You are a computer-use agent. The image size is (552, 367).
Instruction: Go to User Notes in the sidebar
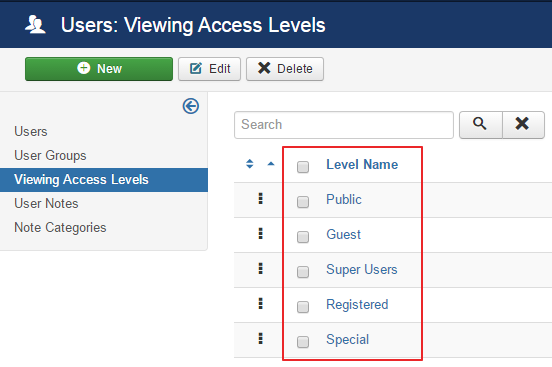click(46, 204)
